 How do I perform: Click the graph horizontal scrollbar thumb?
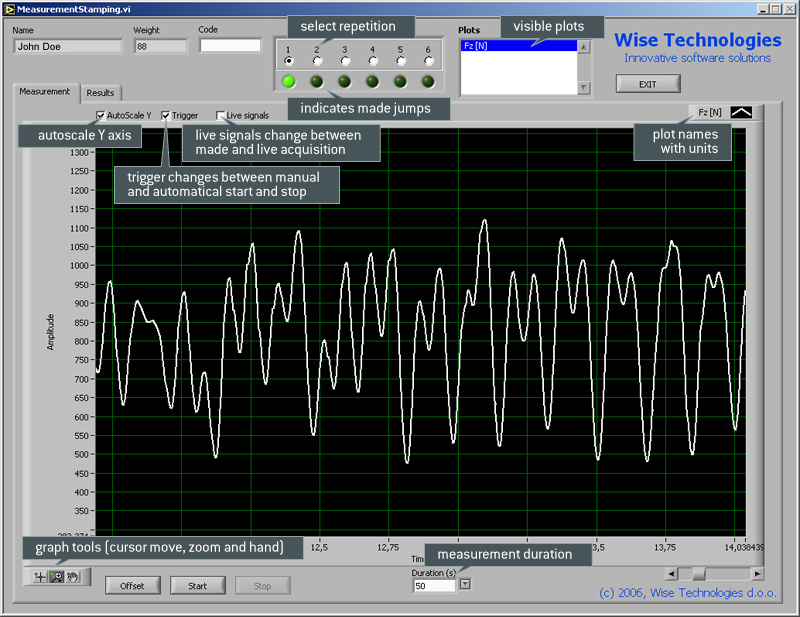click(x=698, y=574)
